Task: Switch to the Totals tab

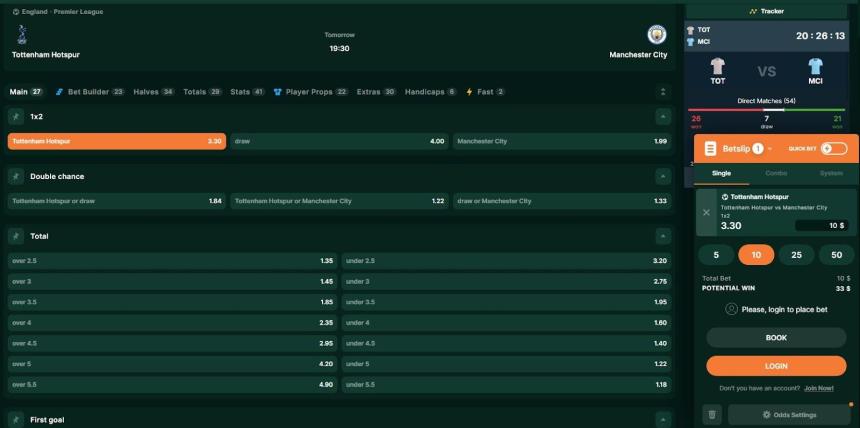Action: 202,92
